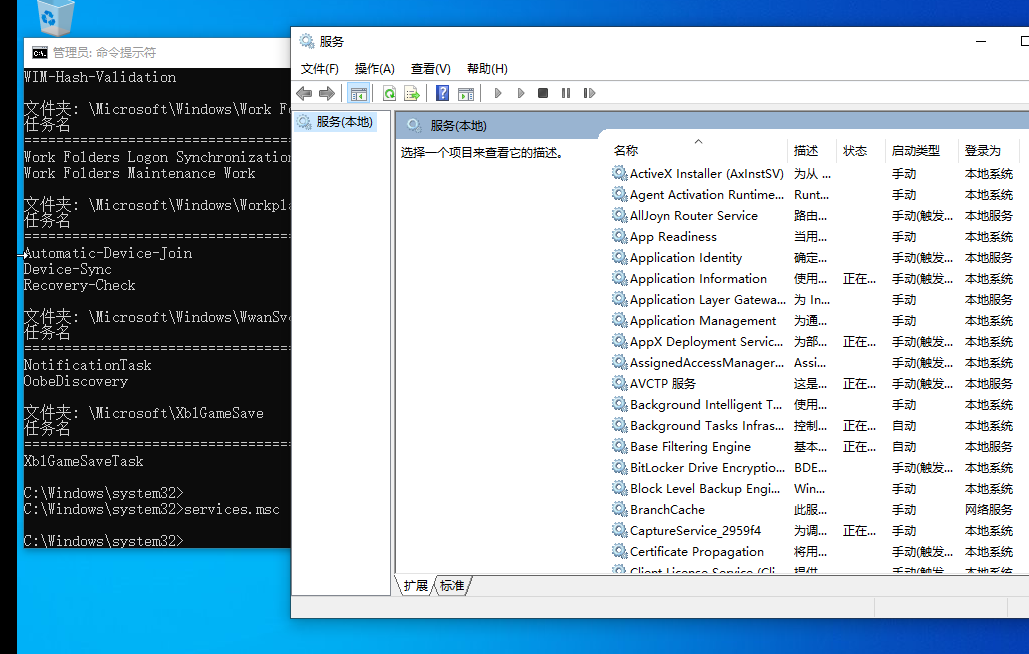Open the 文件(F) menu

point(320,69)
